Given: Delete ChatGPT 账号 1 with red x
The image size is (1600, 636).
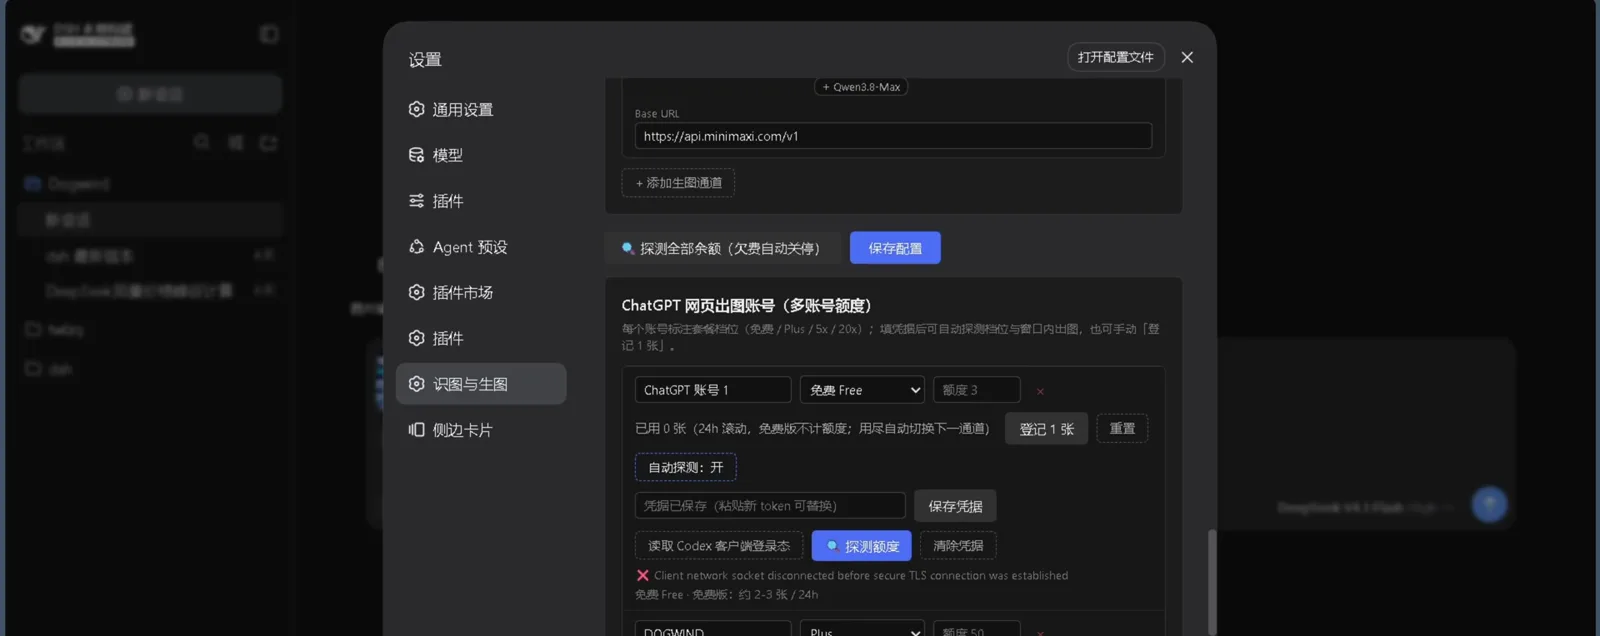Looking at the screenshot, I should 1040,391.
